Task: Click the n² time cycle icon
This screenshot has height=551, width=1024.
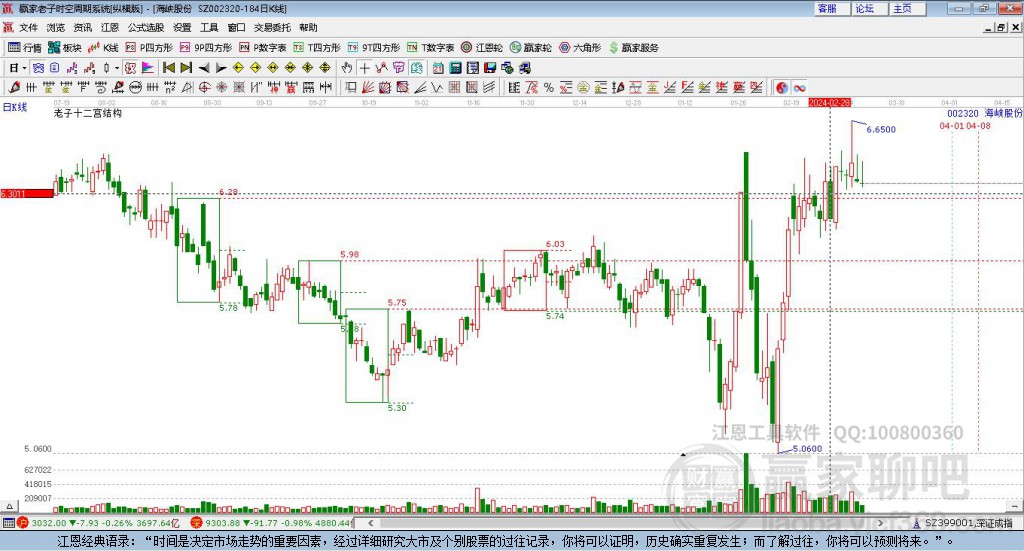Action: [170, 87]
